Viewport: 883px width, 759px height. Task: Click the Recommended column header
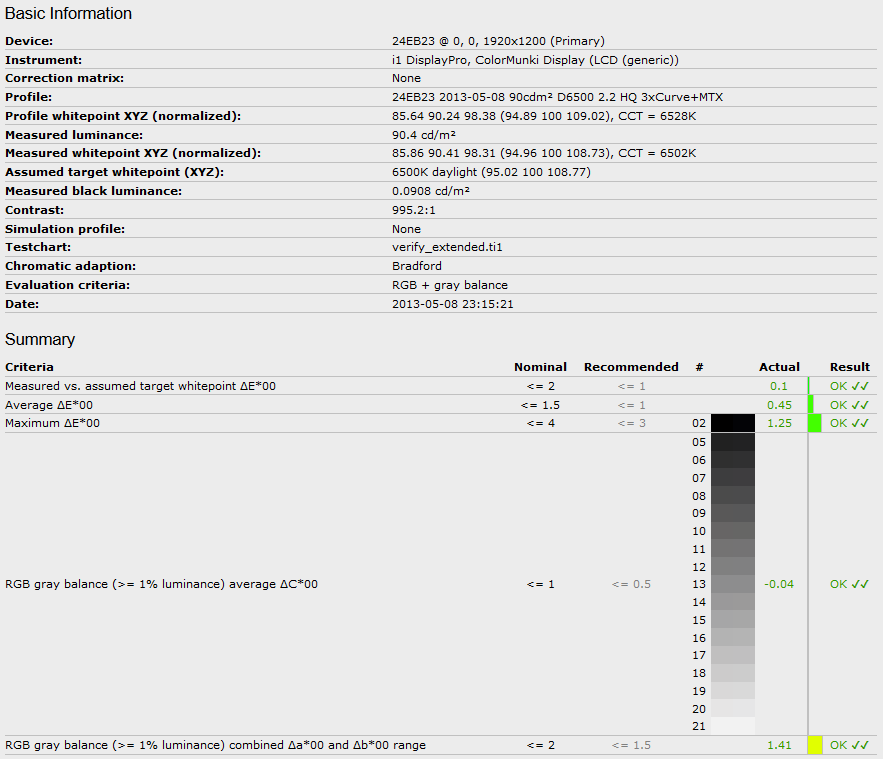coord(631,367)
